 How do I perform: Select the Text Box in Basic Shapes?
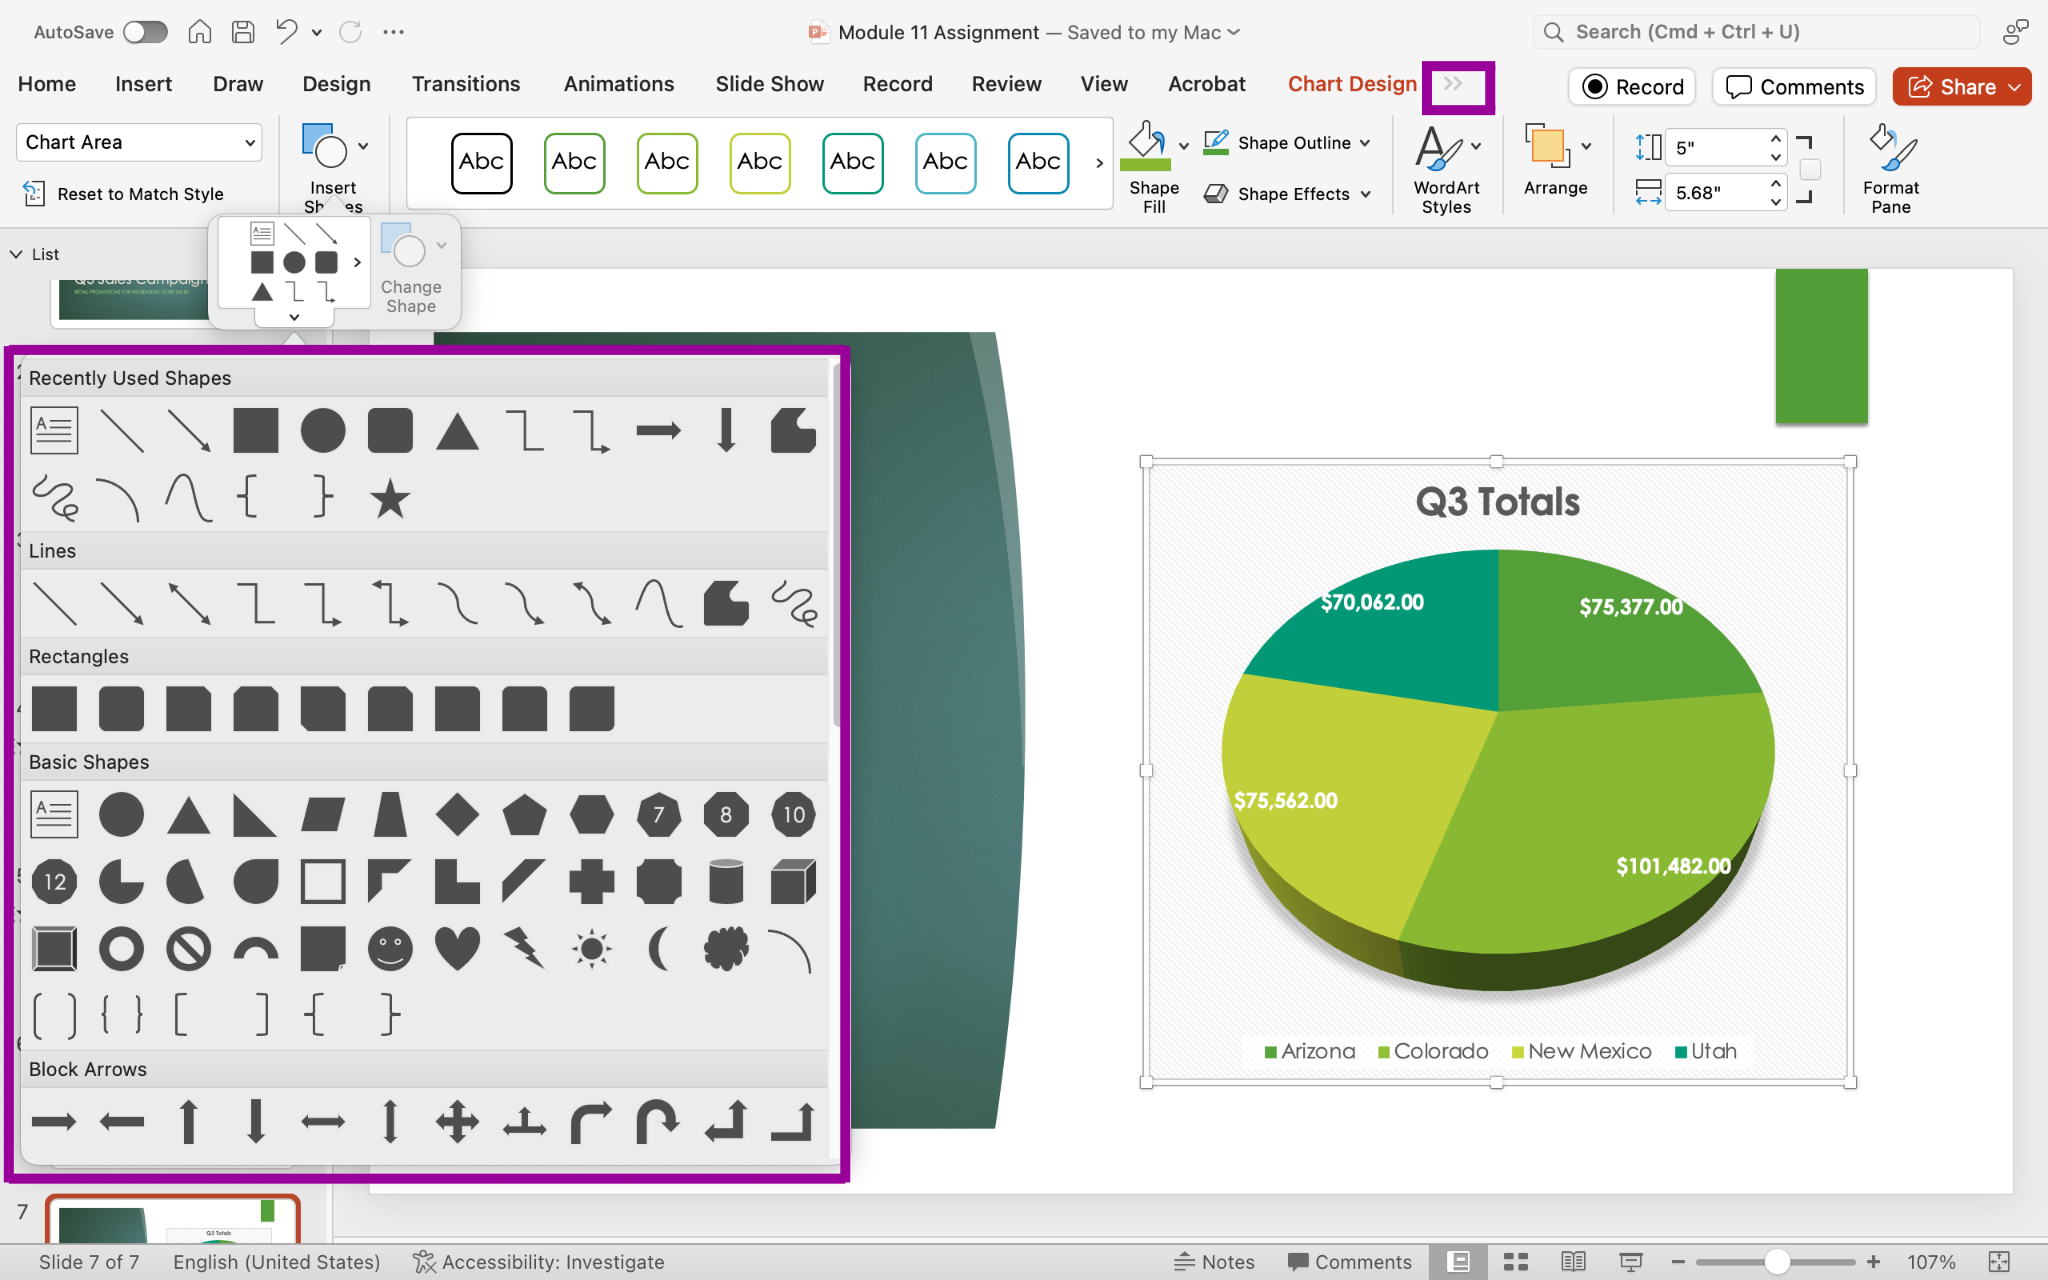(x=54, y=815)
